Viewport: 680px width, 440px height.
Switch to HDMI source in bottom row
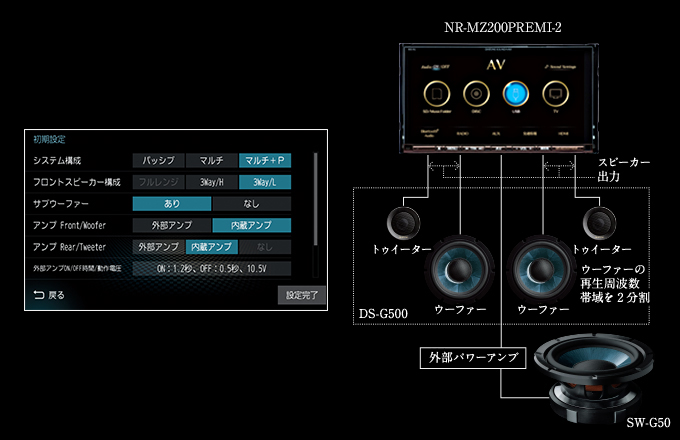click(562, 131)
